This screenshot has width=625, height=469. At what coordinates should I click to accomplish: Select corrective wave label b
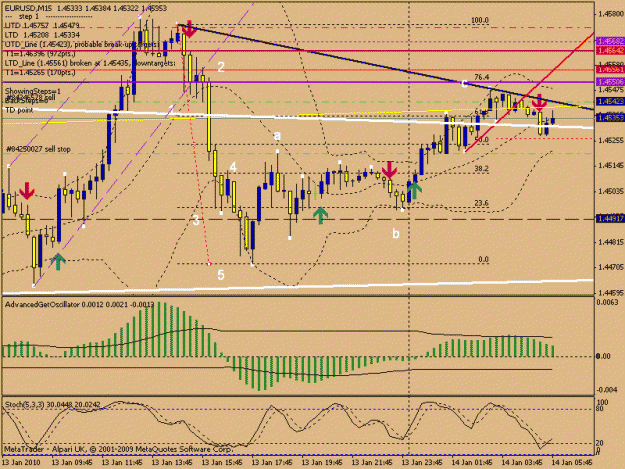395,233
